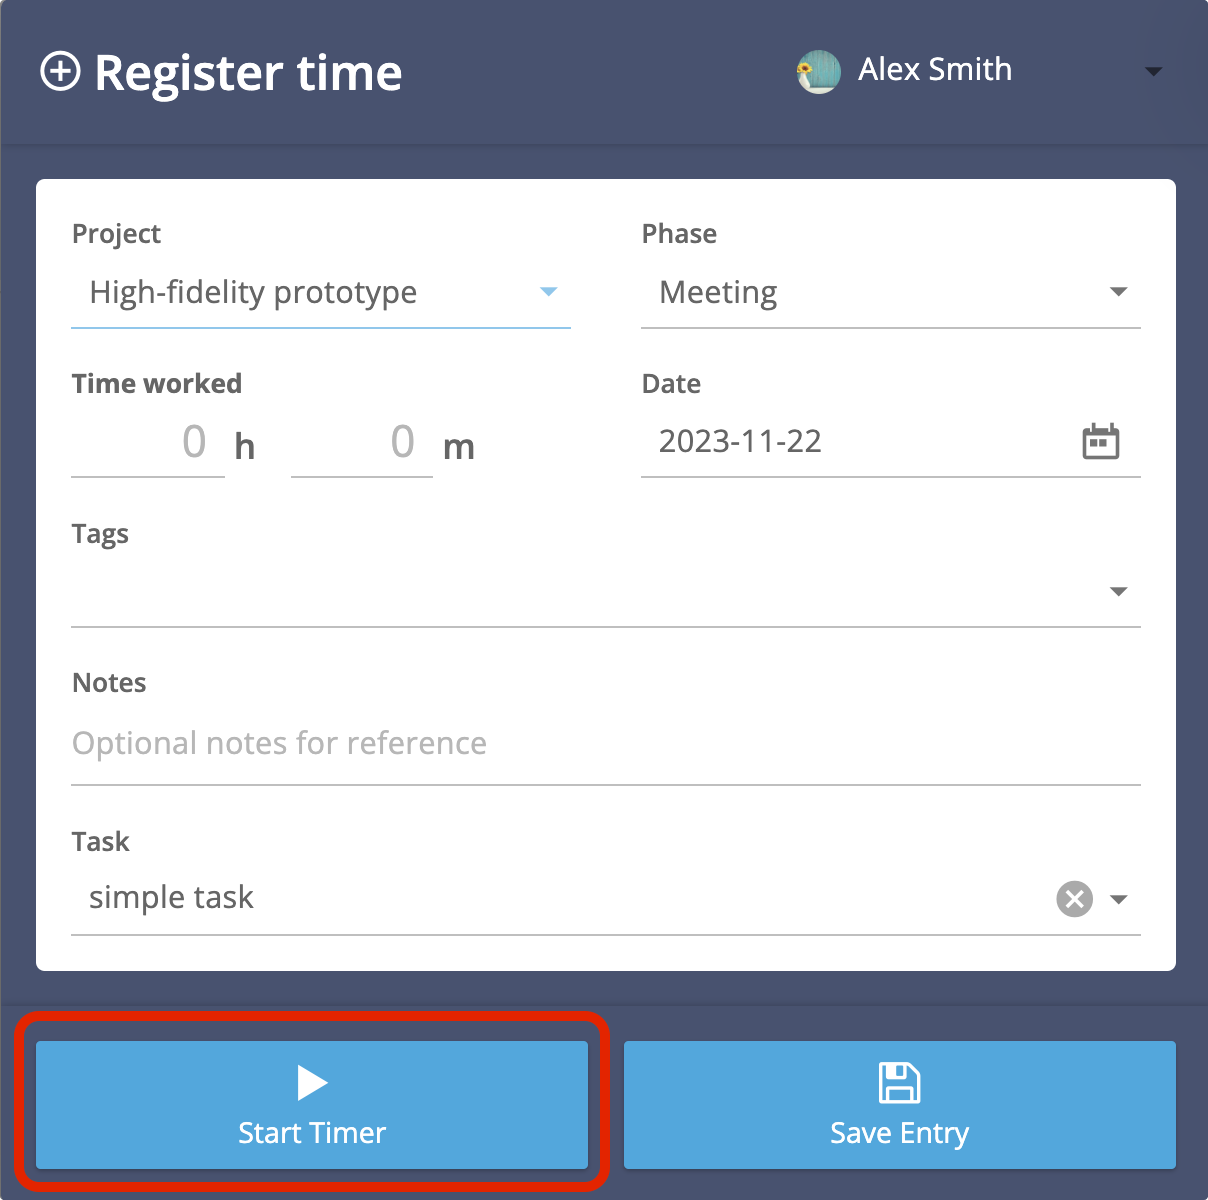Open the calendar date picker icon

coord(1101,440)
